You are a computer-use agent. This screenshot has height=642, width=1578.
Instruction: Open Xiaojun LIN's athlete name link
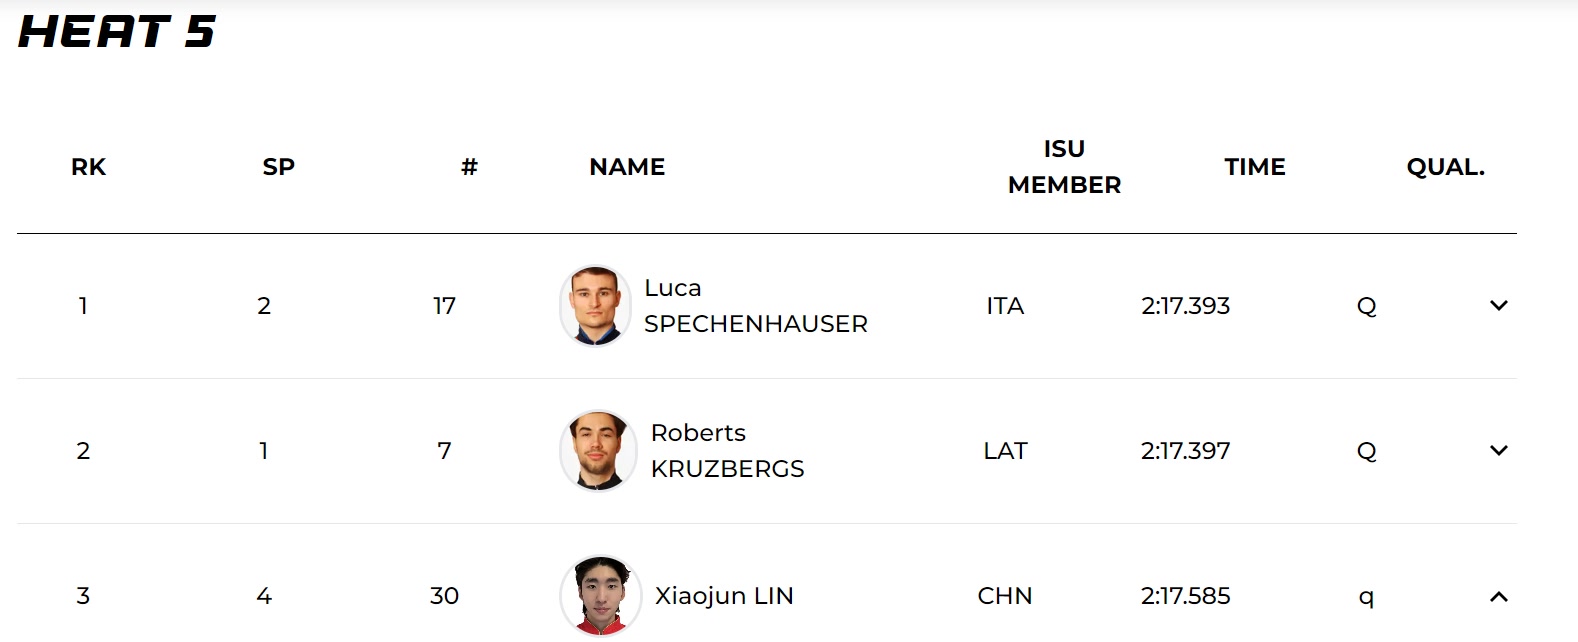[x=724, y=596]
